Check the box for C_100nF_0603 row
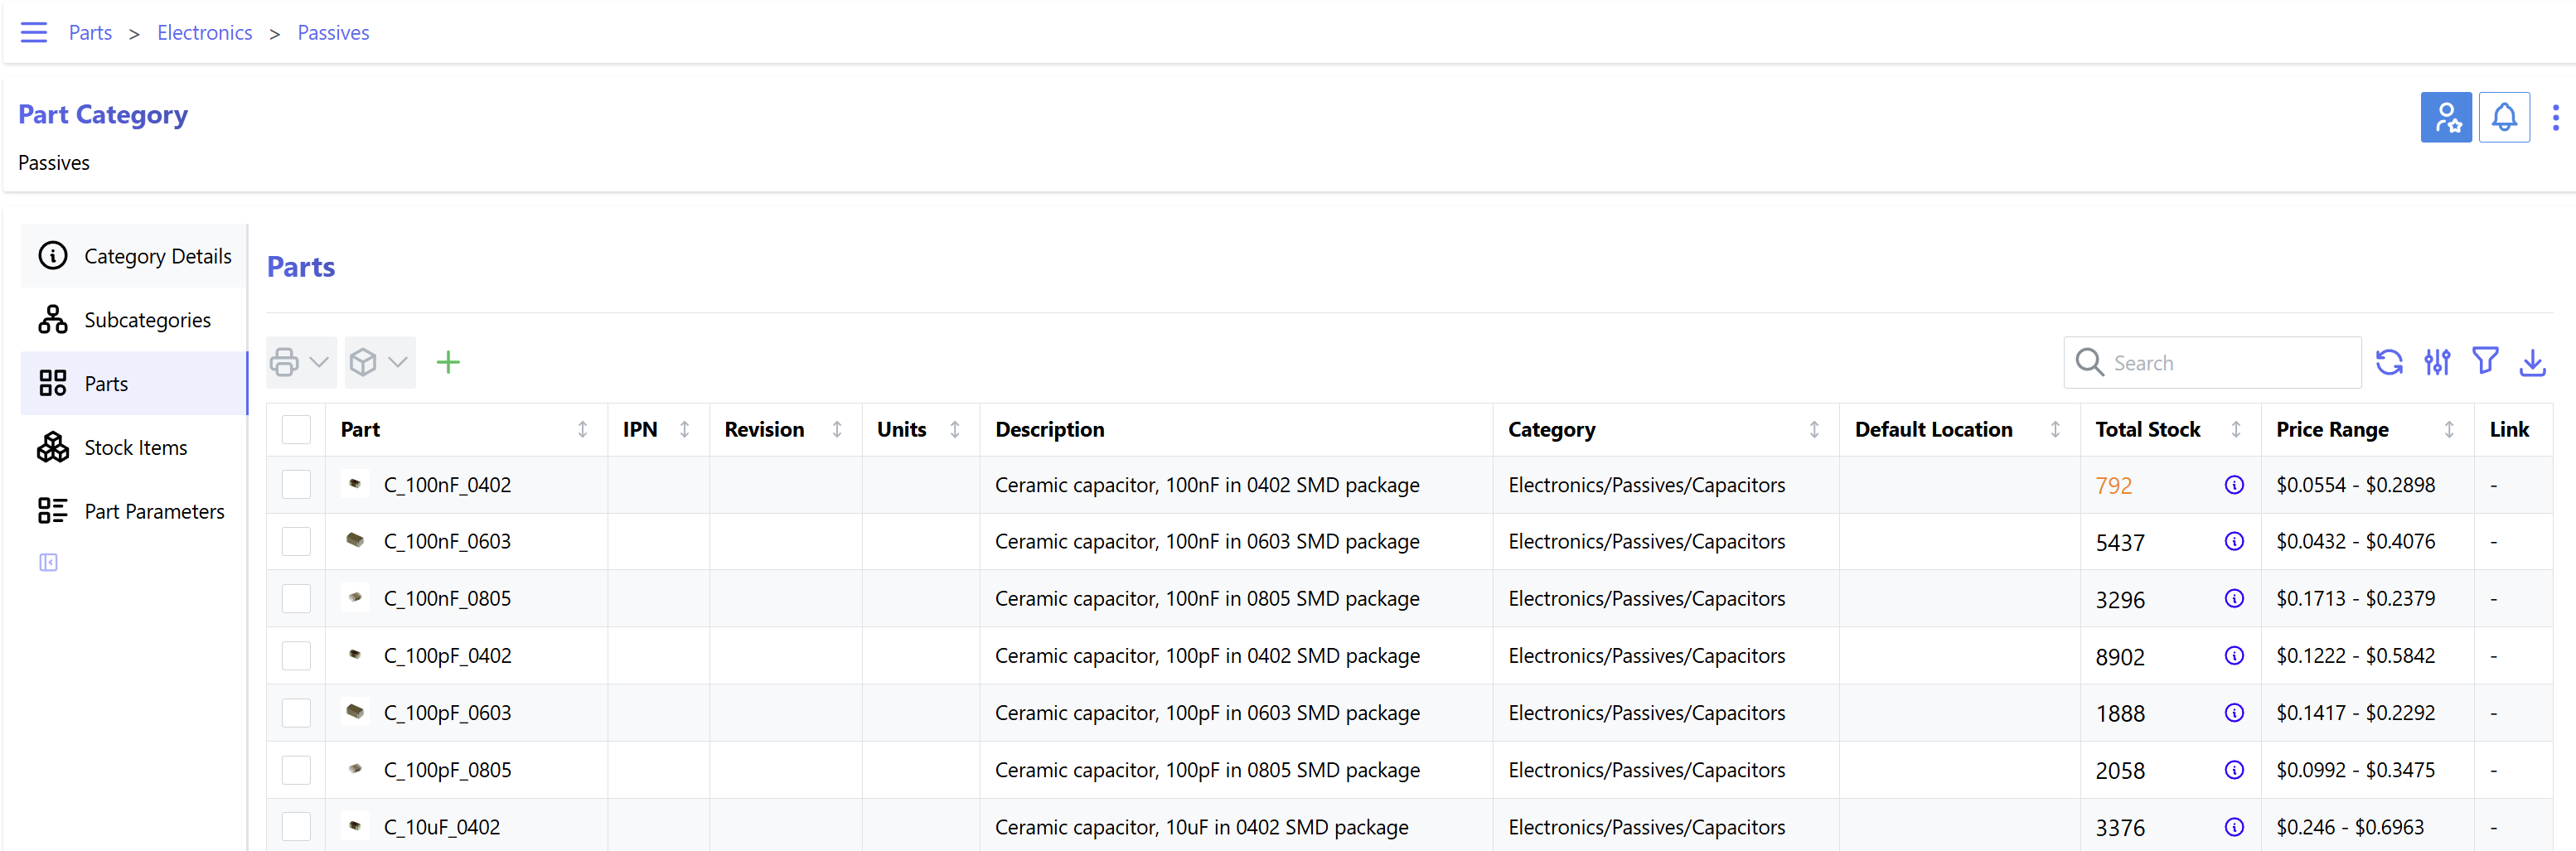Screen dimensions: 2576x851 pos(296,542)
